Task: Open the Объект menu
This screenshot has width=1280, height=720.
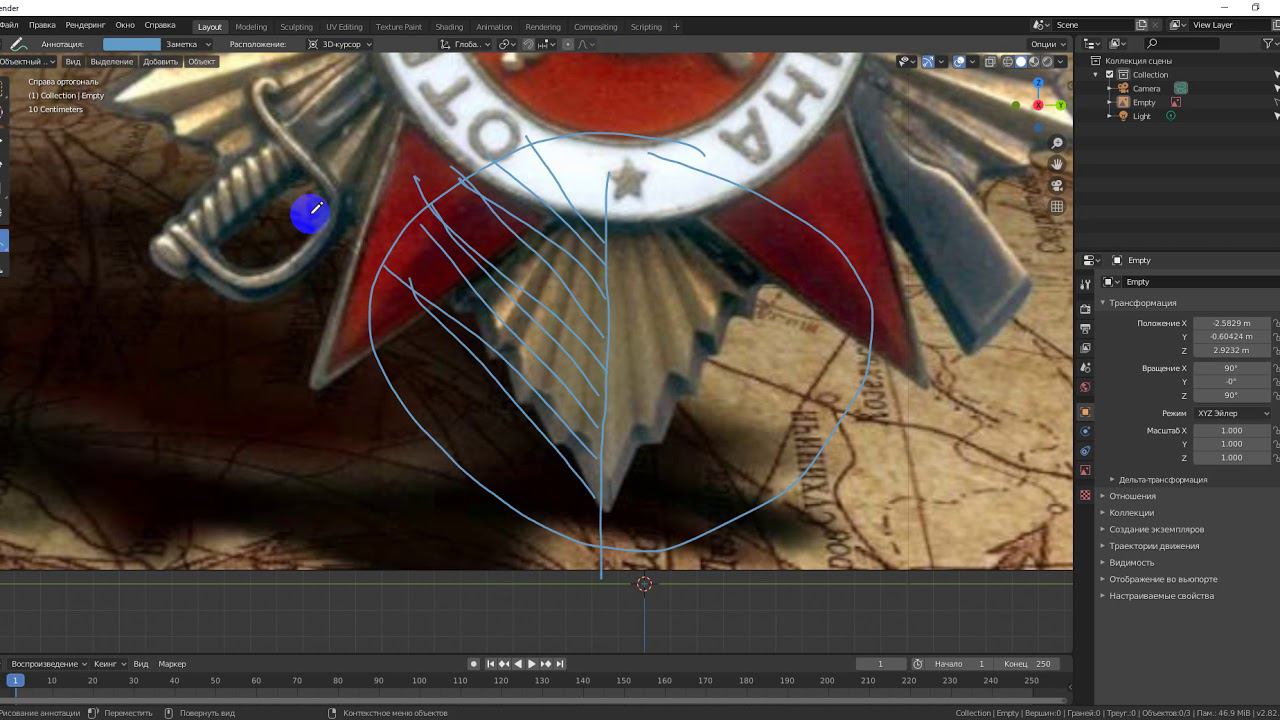Action: tap(202, 62)
